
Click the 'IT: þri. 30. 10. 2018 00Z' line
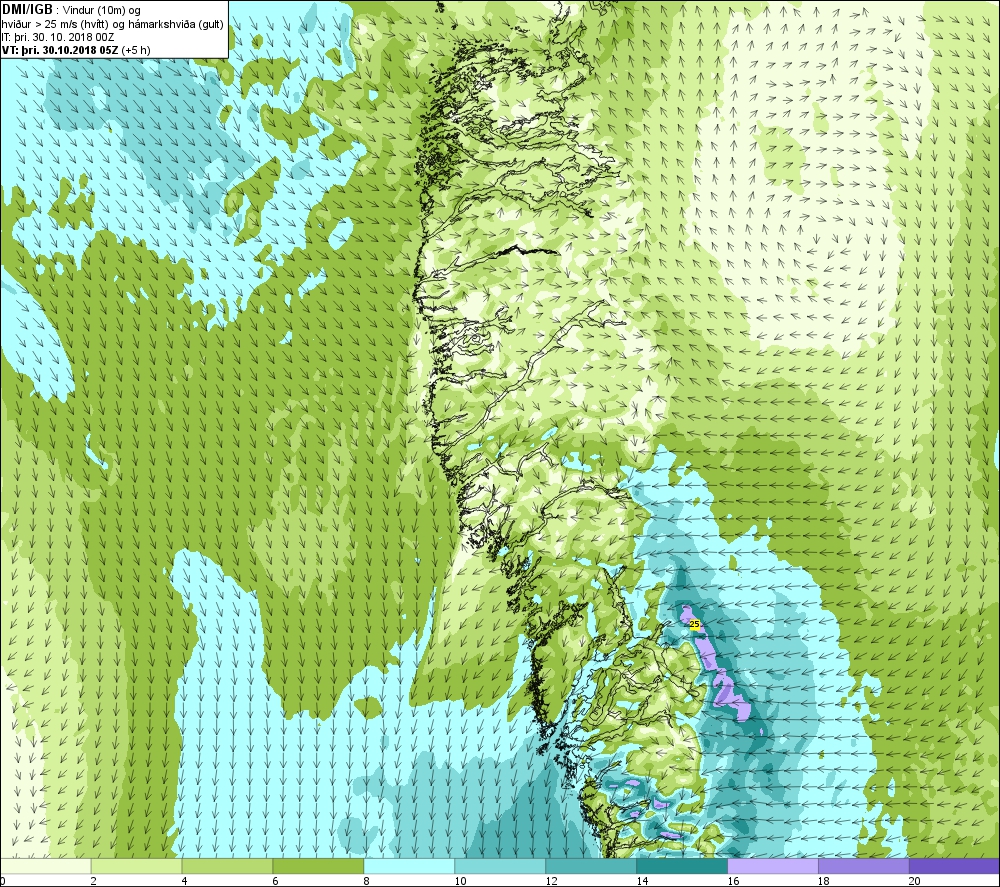pos(58,37)
